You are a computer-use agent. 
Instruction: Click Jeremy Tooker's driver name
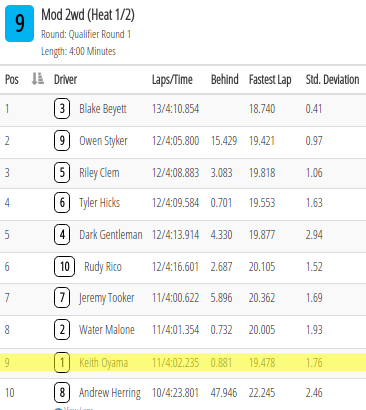107,298
